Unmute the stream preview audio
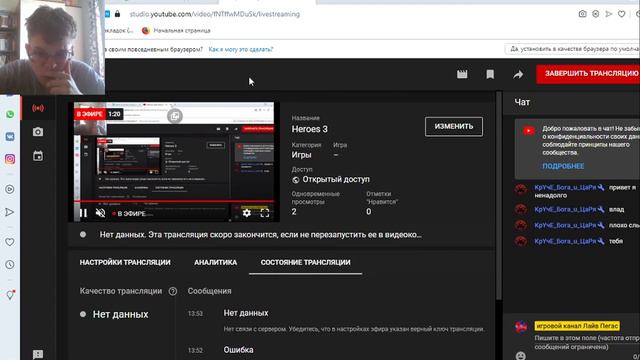Image resolution: width=640 pixels, height=360 pixels. 100,213
